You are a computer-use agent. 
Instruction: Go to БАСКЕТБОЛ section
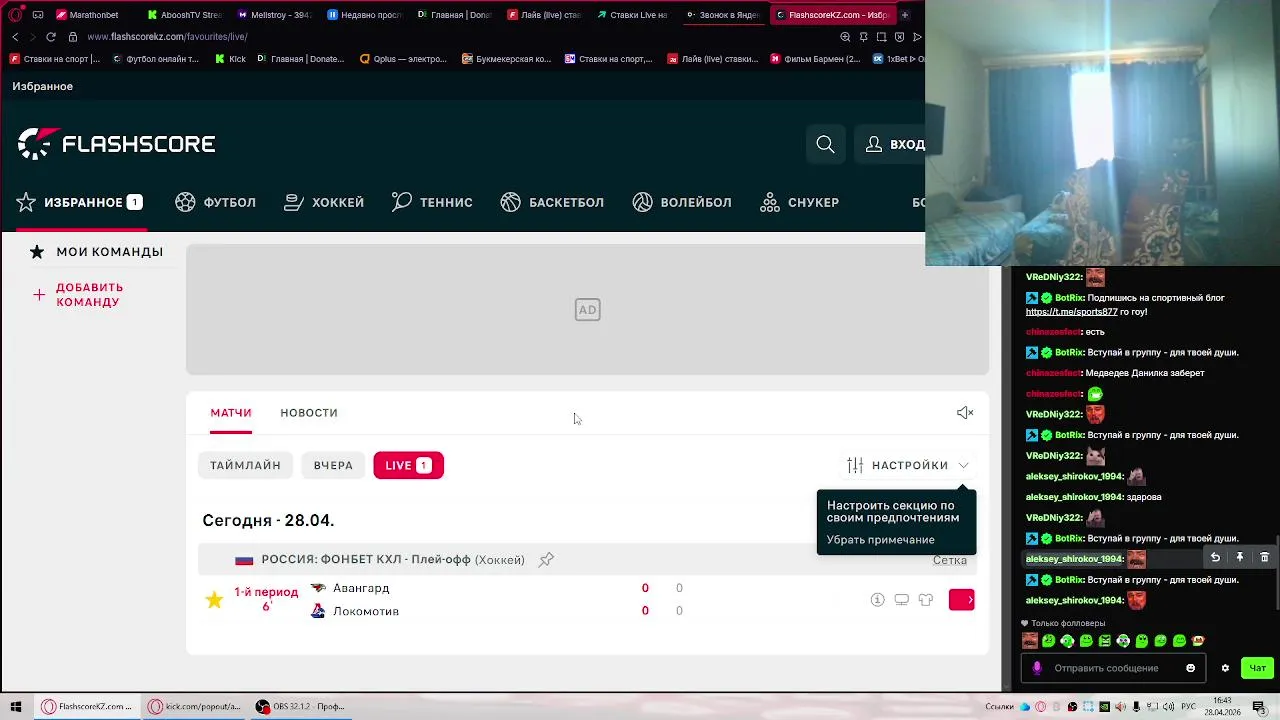552,202
